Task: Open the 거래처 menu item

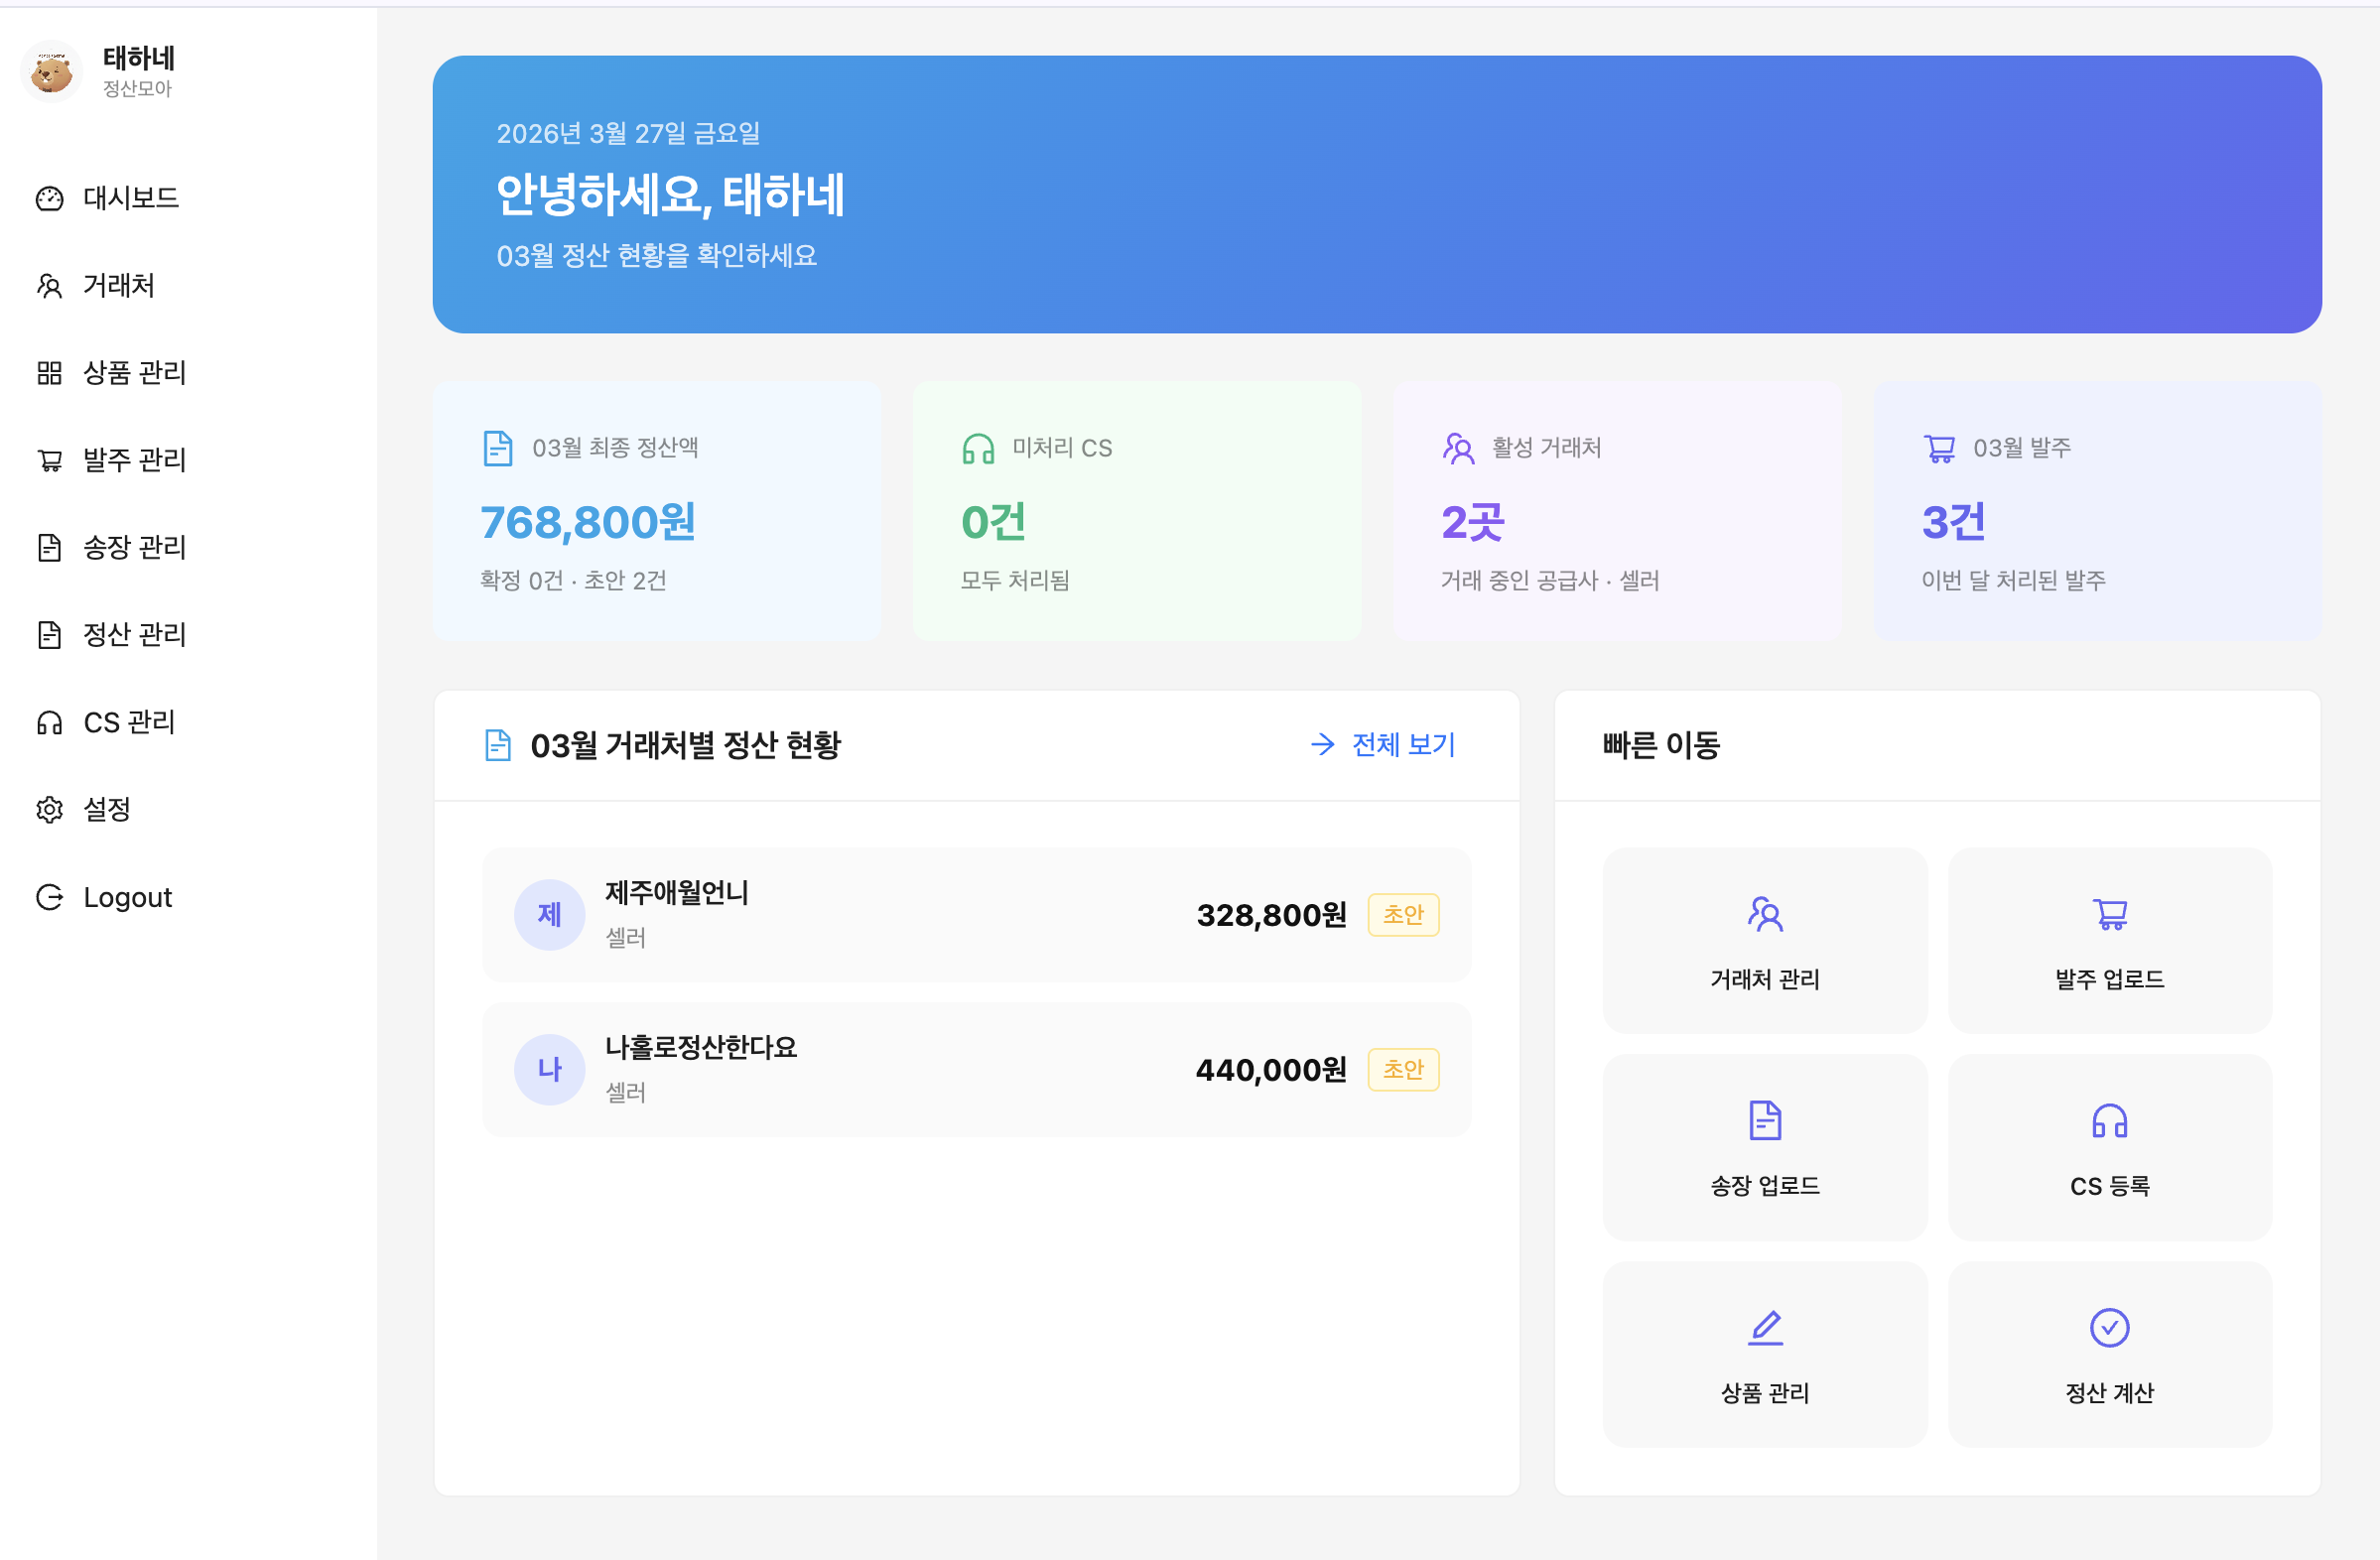Action: pyautogui.click(x=118, y=286)
